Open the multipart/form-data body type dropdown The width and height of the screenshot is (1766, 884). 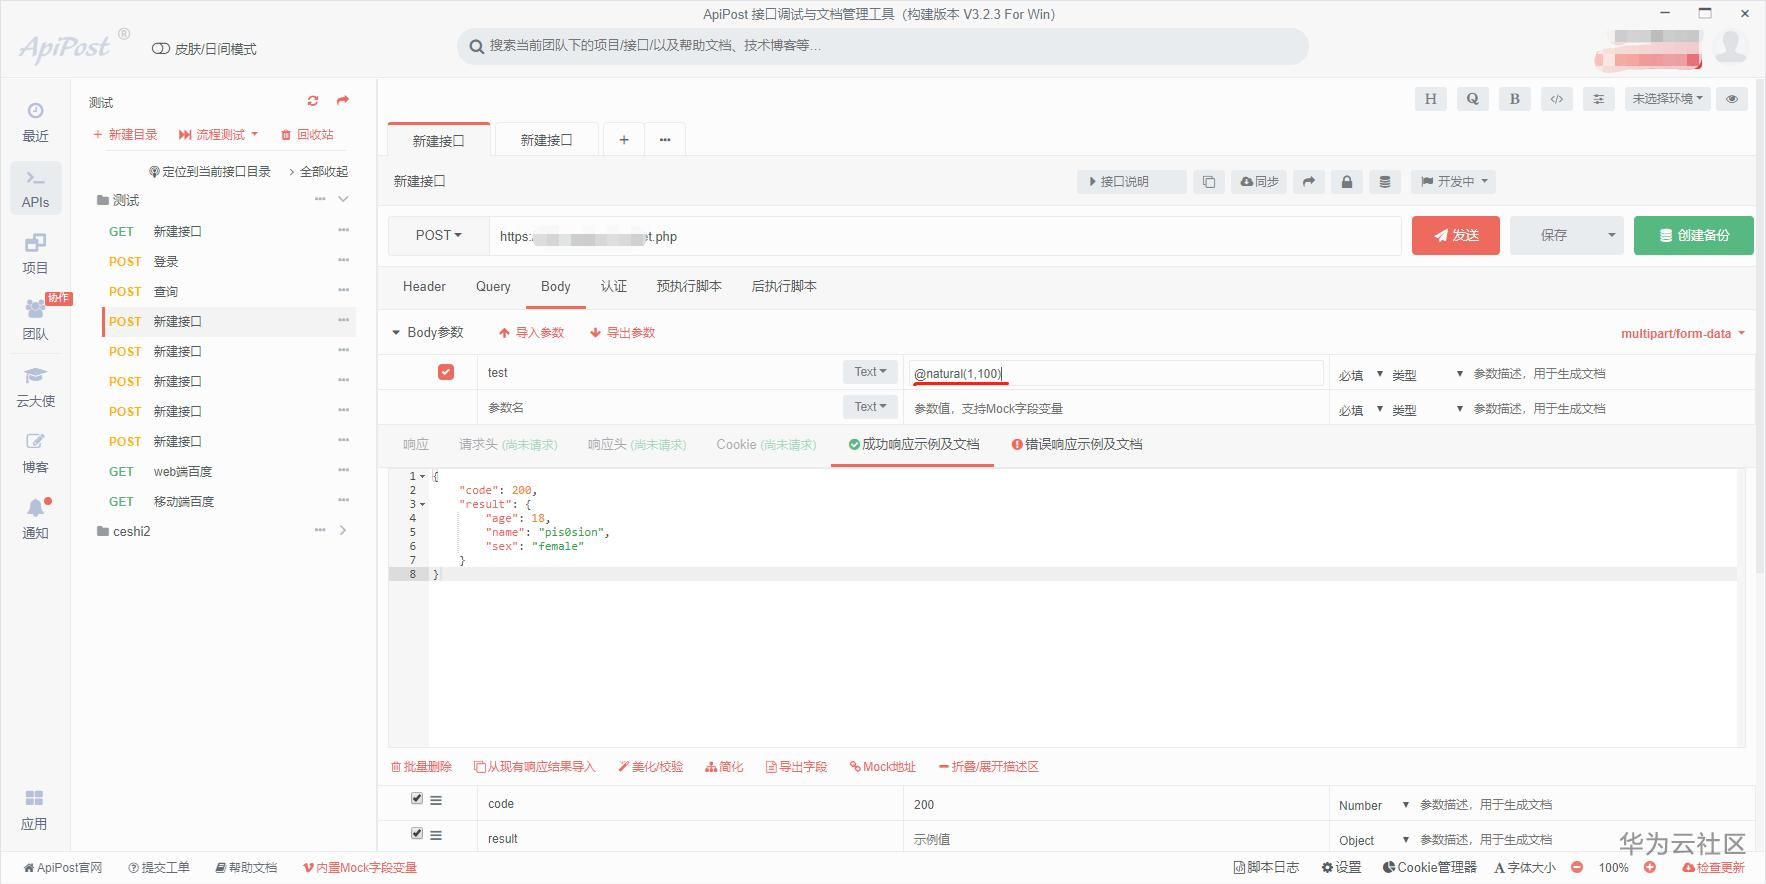[x=1683, y=333]
